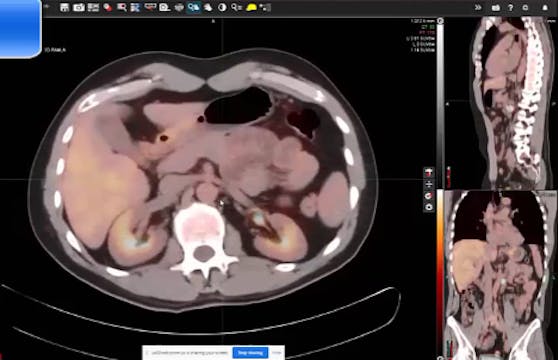Click the save floppy-disk icon in toolbar
Screen dimensions: 558x360
(x=64, y=7)
